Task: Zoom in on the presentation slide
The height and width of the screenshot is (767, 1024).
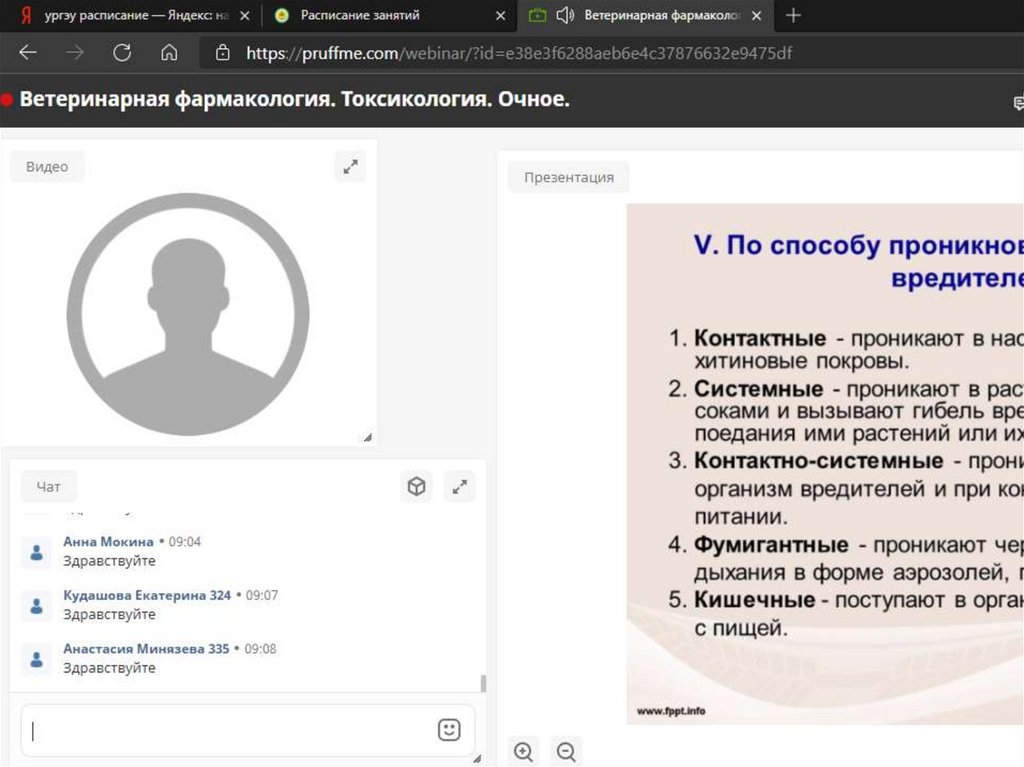Action: point(523,751)
